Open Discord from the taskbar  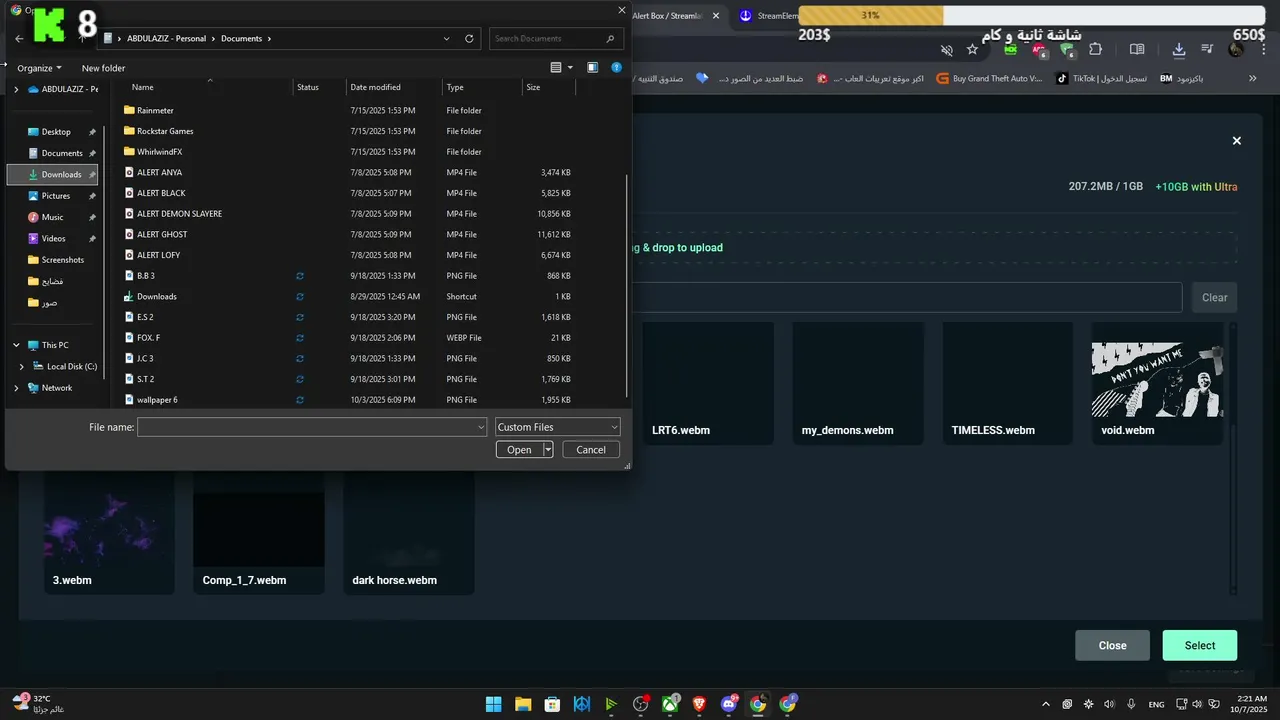tap(729, 704)
